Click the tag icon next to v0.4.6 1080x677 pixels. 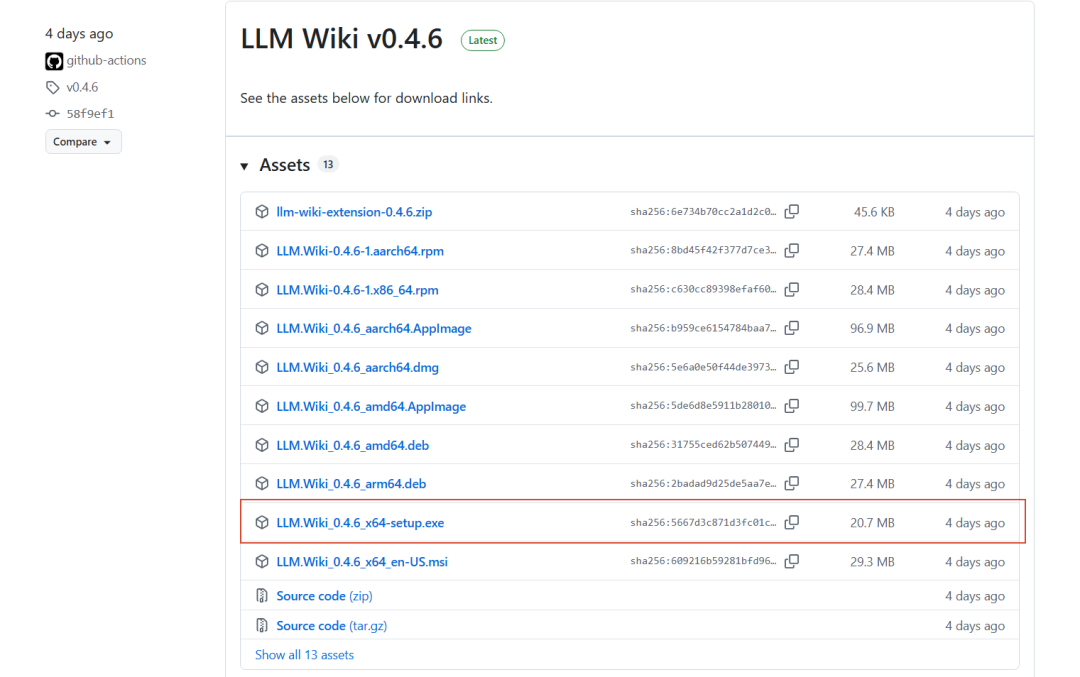point(53,87)
